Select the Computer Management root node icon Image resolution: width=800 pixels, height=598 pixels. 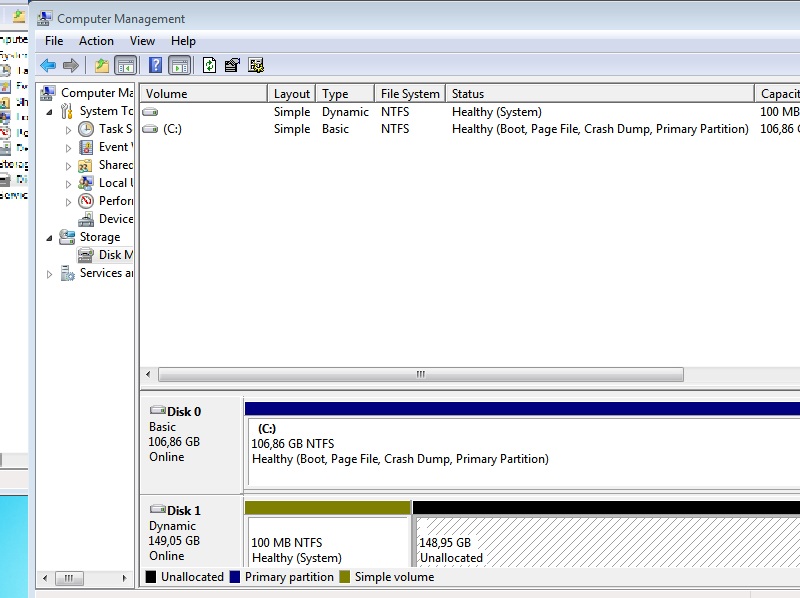coord(48,93)
